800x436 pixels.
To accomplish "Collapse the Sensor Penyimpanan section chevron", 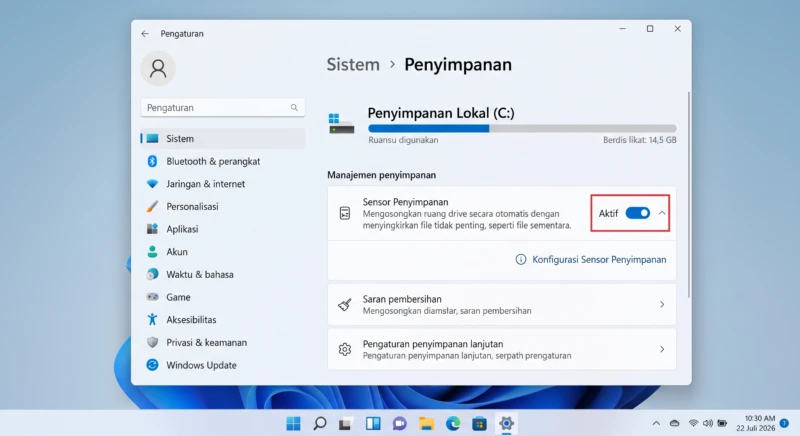I will 662,213.
